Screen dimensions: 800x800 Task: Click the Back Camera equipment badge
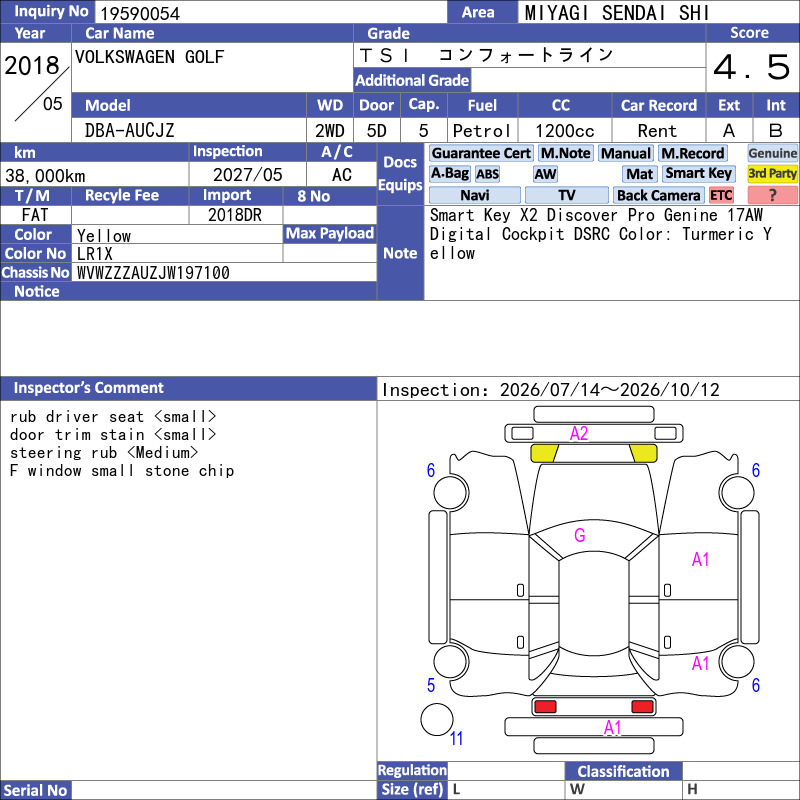[x=658, y=195]
